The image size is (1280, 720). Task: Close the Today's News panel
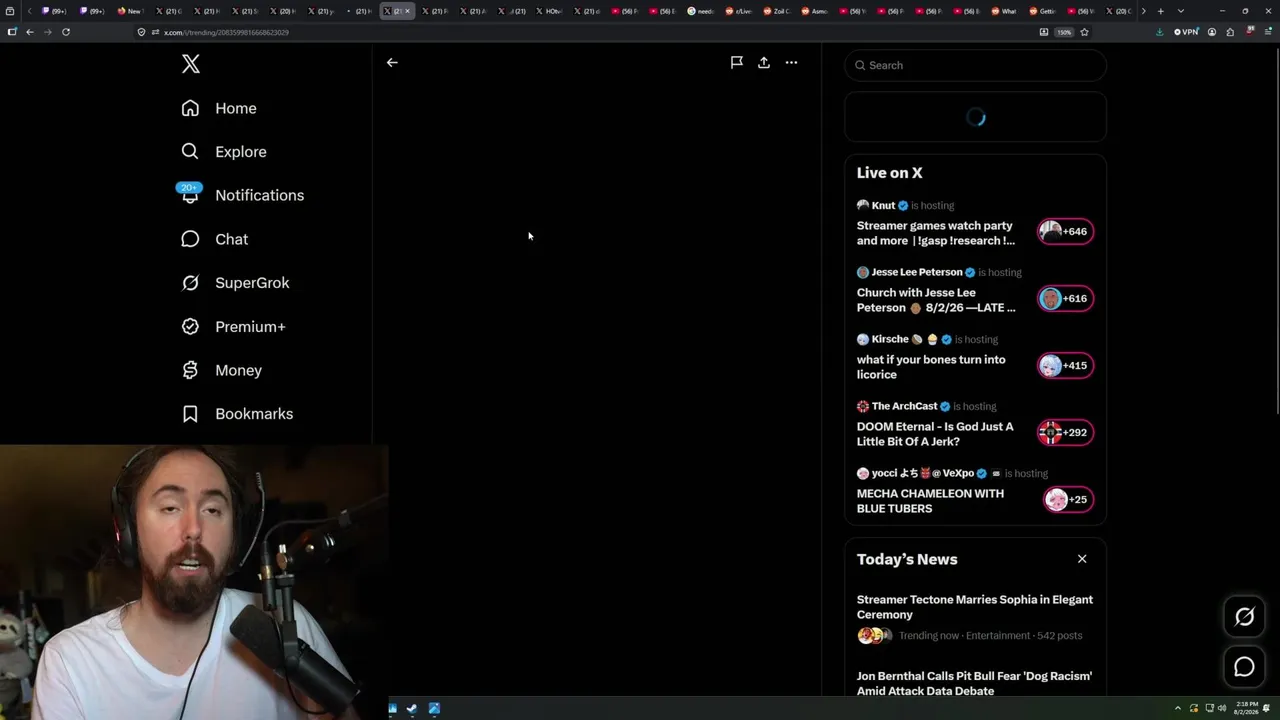(x=1082, y=559)
